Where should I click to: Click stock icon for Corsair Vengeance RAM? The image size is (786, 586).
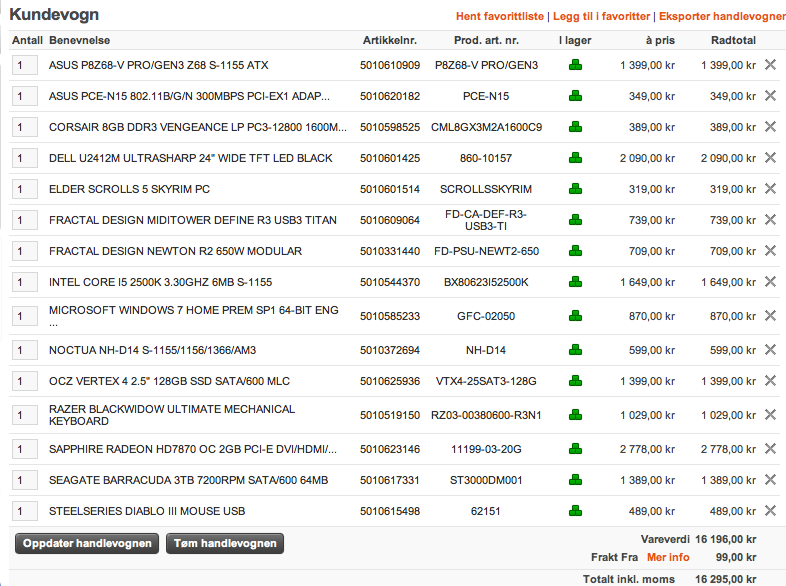tap(575, 127)
